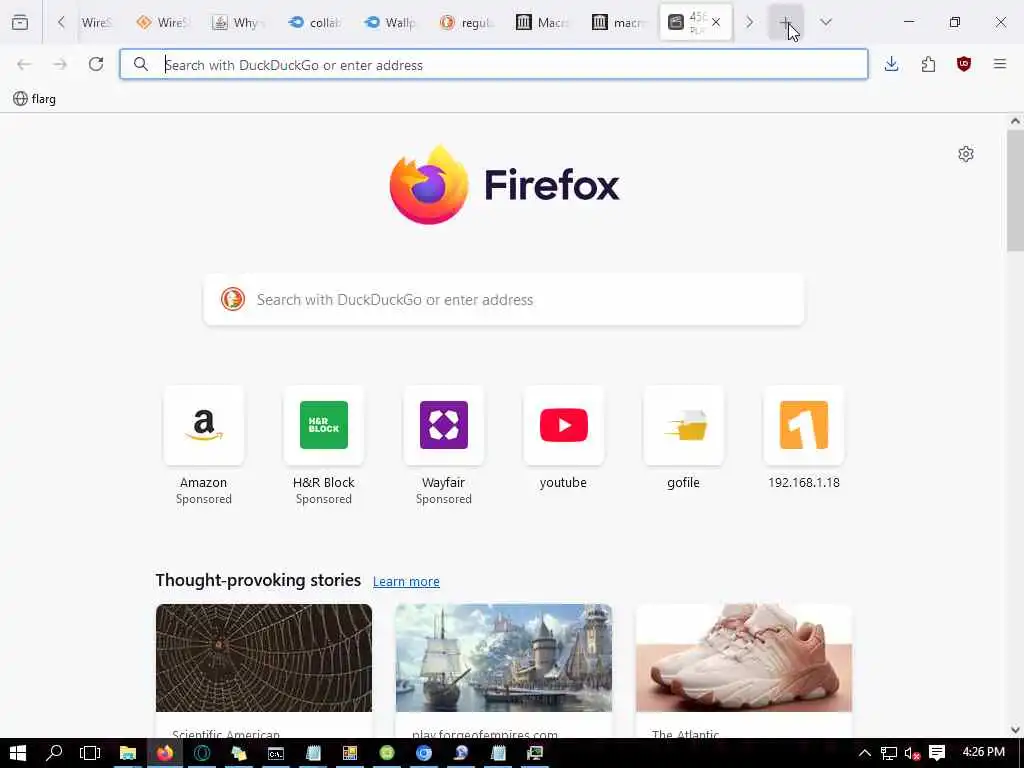Screen dimensions: 1024x768
Task: Open Firefox View from the tab bar
Action: [20, 22]
